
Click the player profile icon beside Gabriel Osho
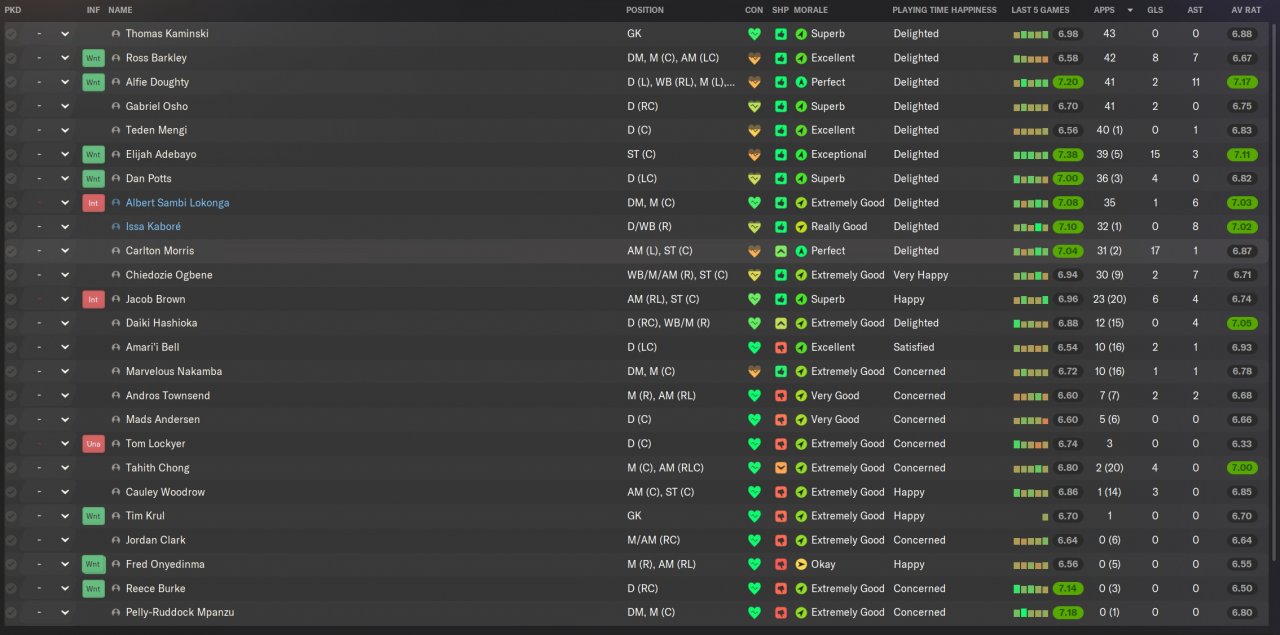tap(116, 106)
